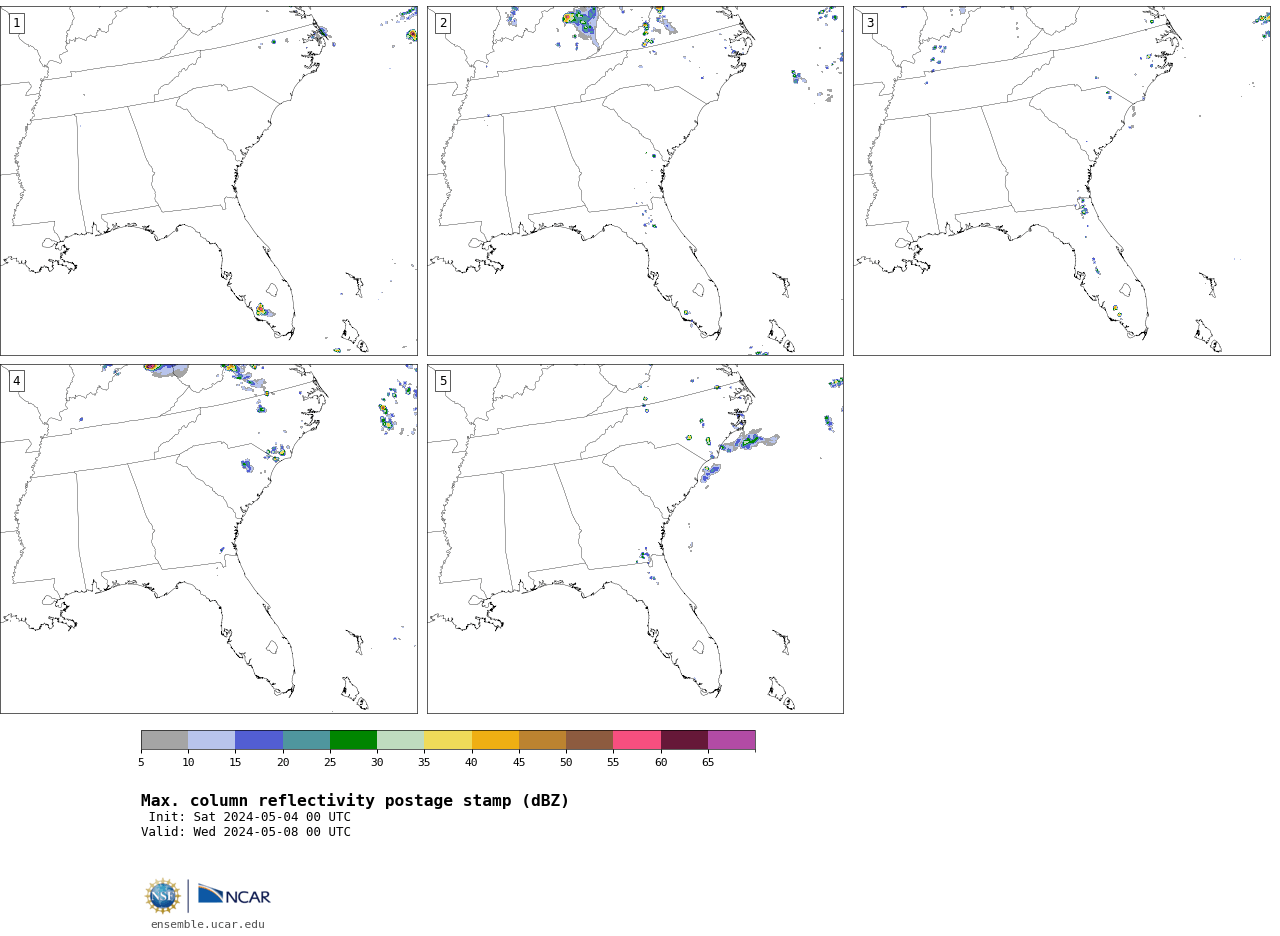Click the light blue 10-15 dBZ swatch
Screen dimensions: 1280x936
[x=211, y=740]
